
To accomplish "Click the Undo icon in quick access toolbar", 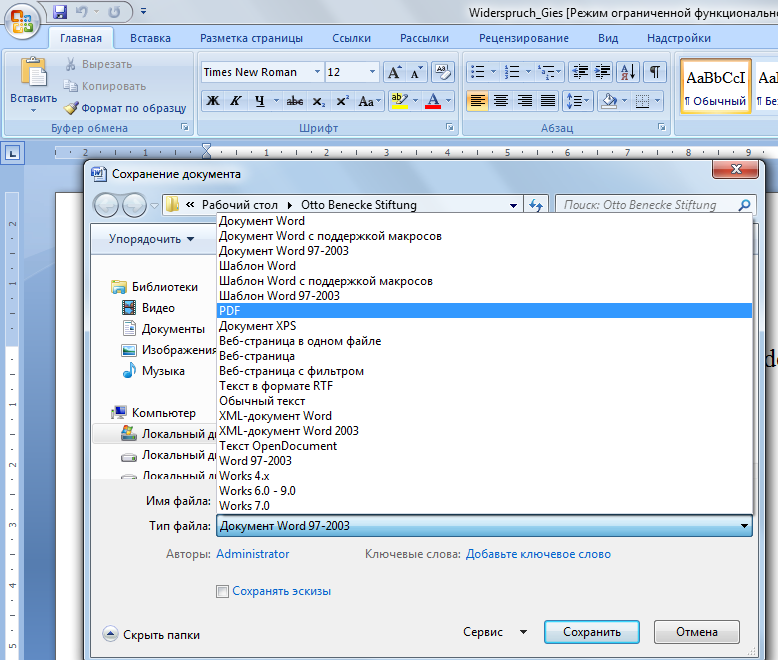I will click(82, 11).
